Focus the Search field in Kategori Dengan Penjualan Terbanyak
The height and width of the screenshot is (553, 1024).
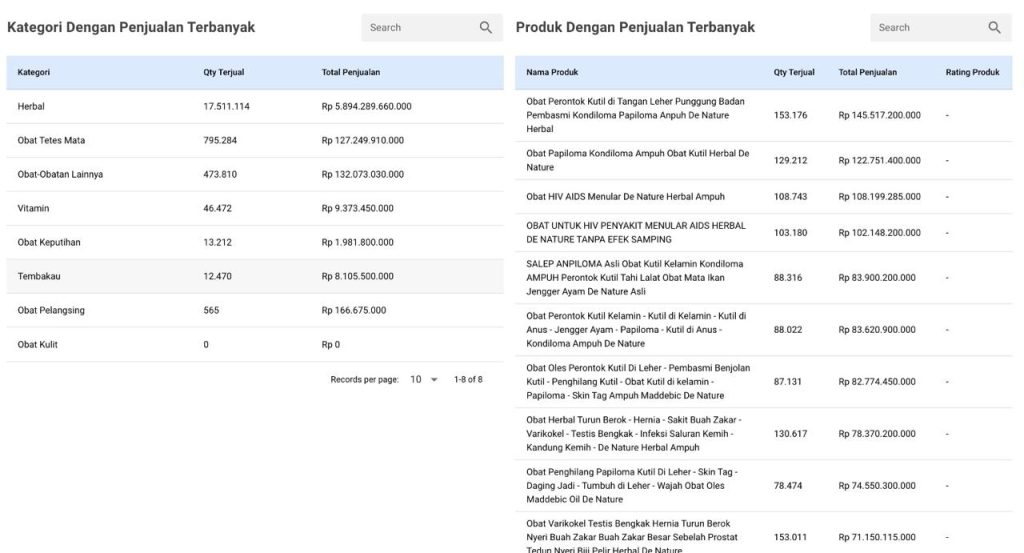pos(432,27)
